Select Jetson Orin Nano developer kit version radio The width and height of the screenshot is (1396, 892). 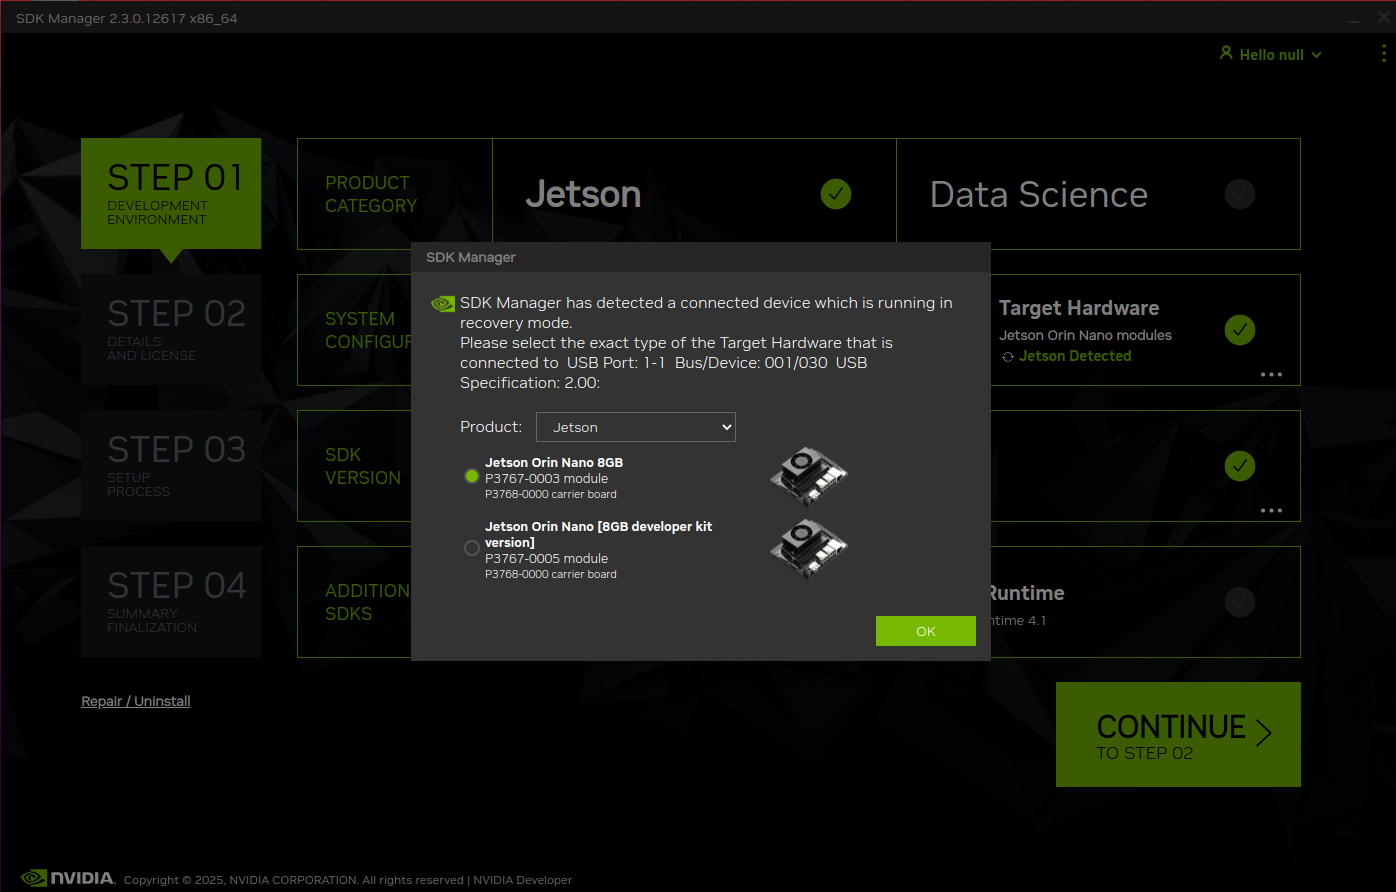tap(472, 548)
